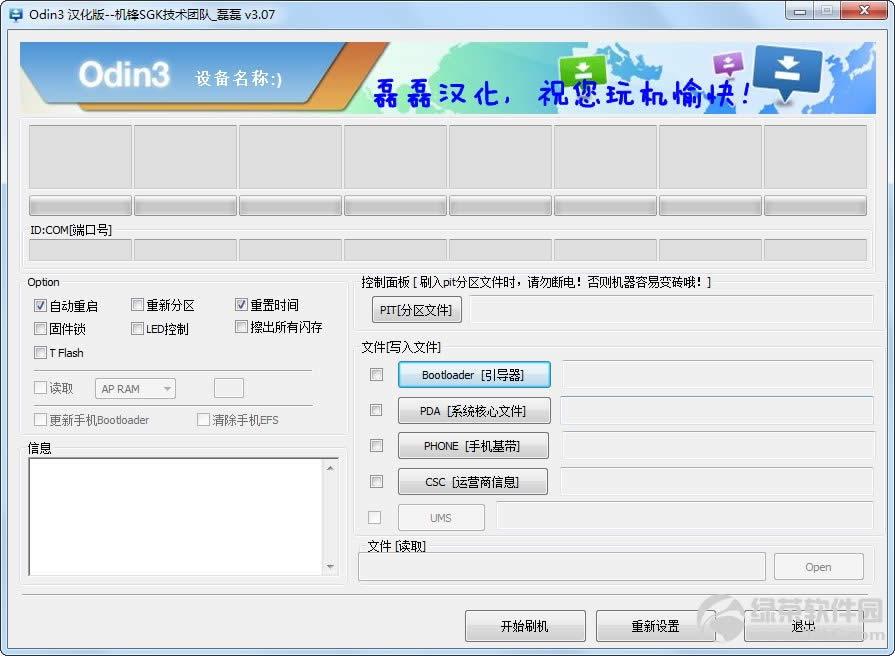
Task: Click the first device progress bar
Action: point(80,206)
